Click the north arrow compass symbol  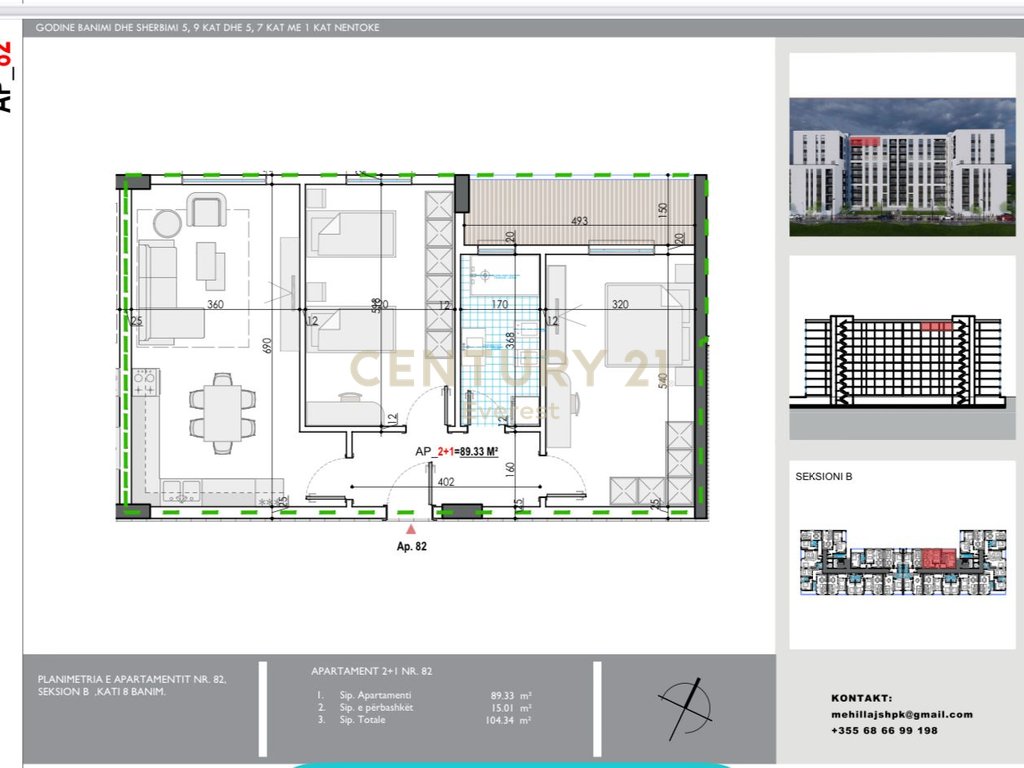[686, 709]
